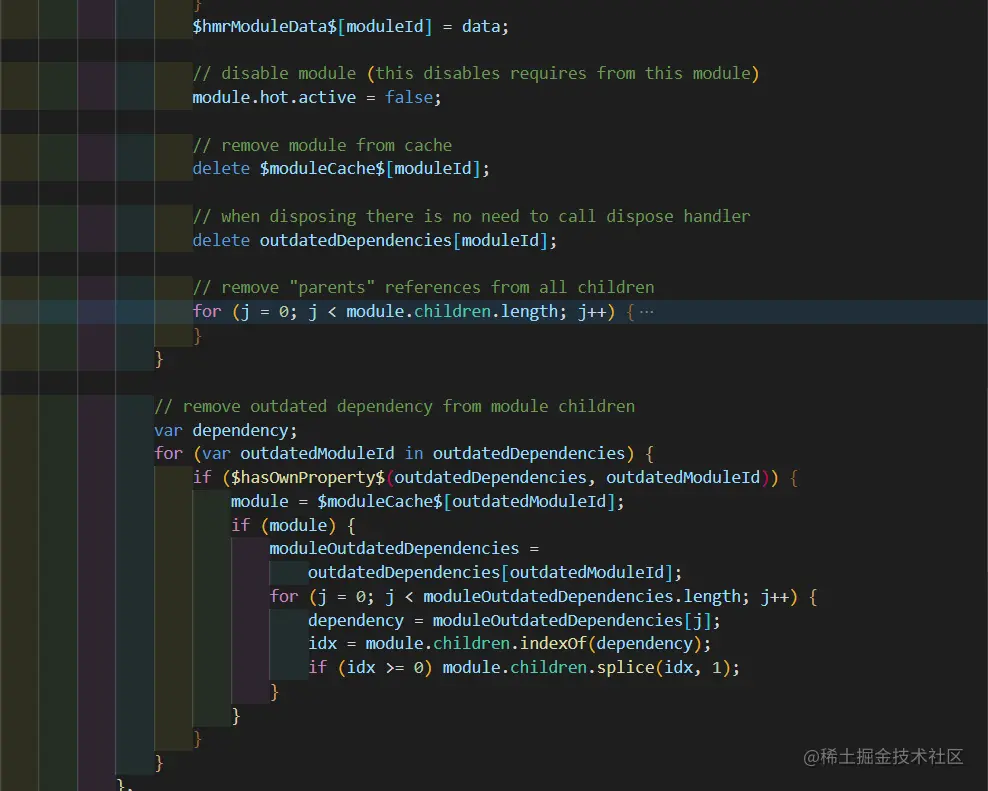Click the line 'dependency = moduleOutdatedDependencies[j];'
Viewport: 988px width, 791px height.
514,621
